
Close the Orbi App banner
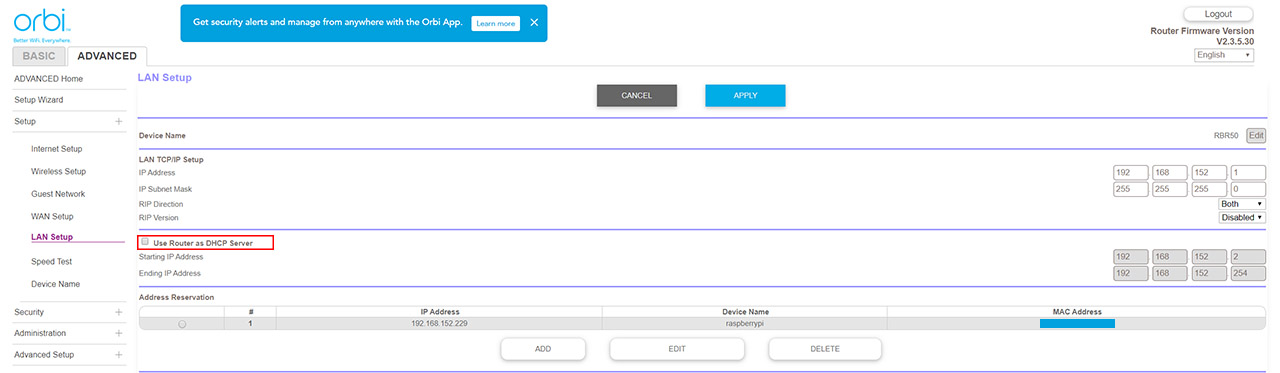pos(534,22)
